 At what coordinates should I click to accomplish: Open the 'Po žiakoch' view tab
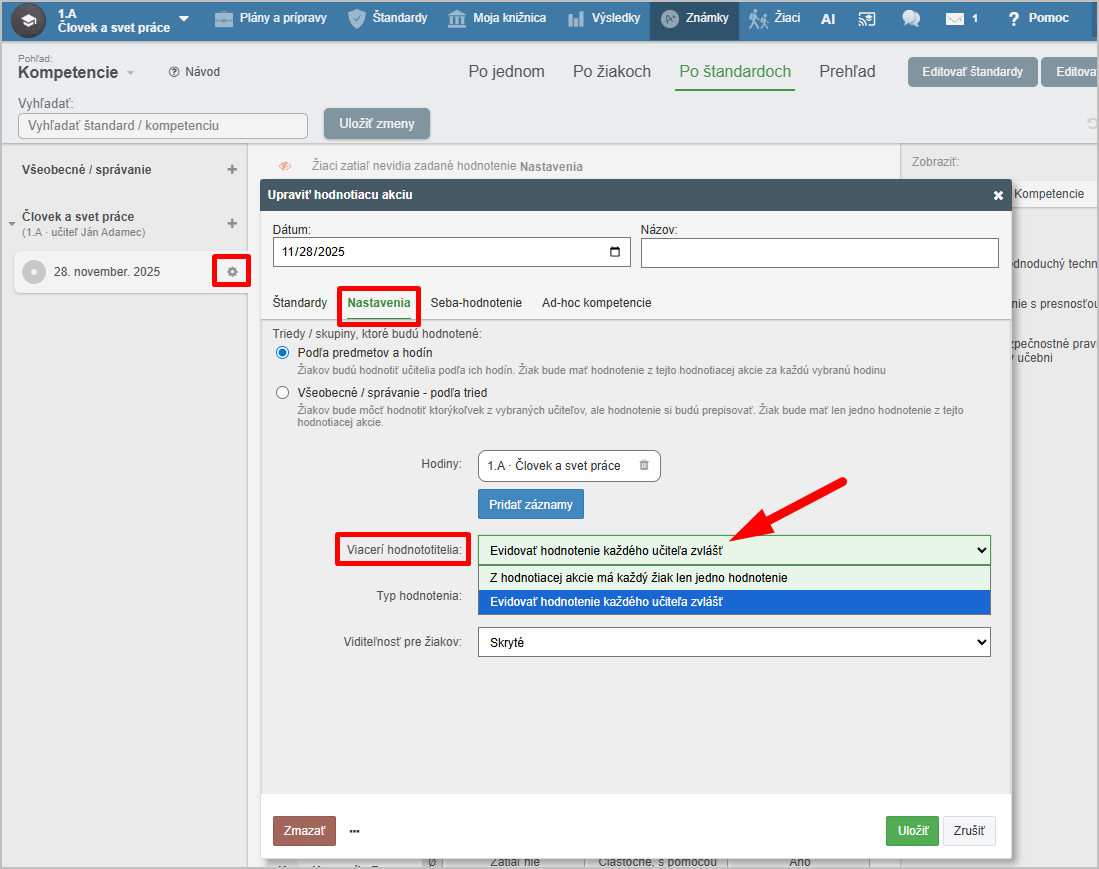pos(611,71)
